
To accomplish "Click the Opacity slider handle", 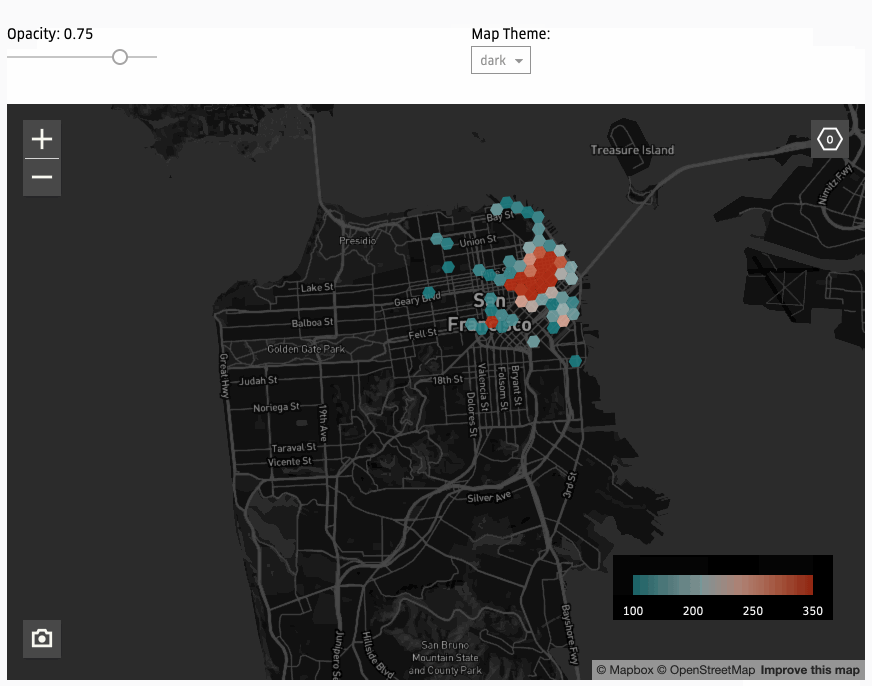I will click(x=120, y=58).
